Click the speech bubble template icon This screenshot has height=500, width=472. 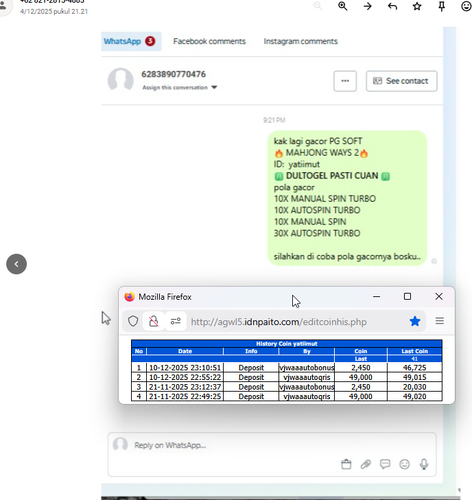coord(385,464)
